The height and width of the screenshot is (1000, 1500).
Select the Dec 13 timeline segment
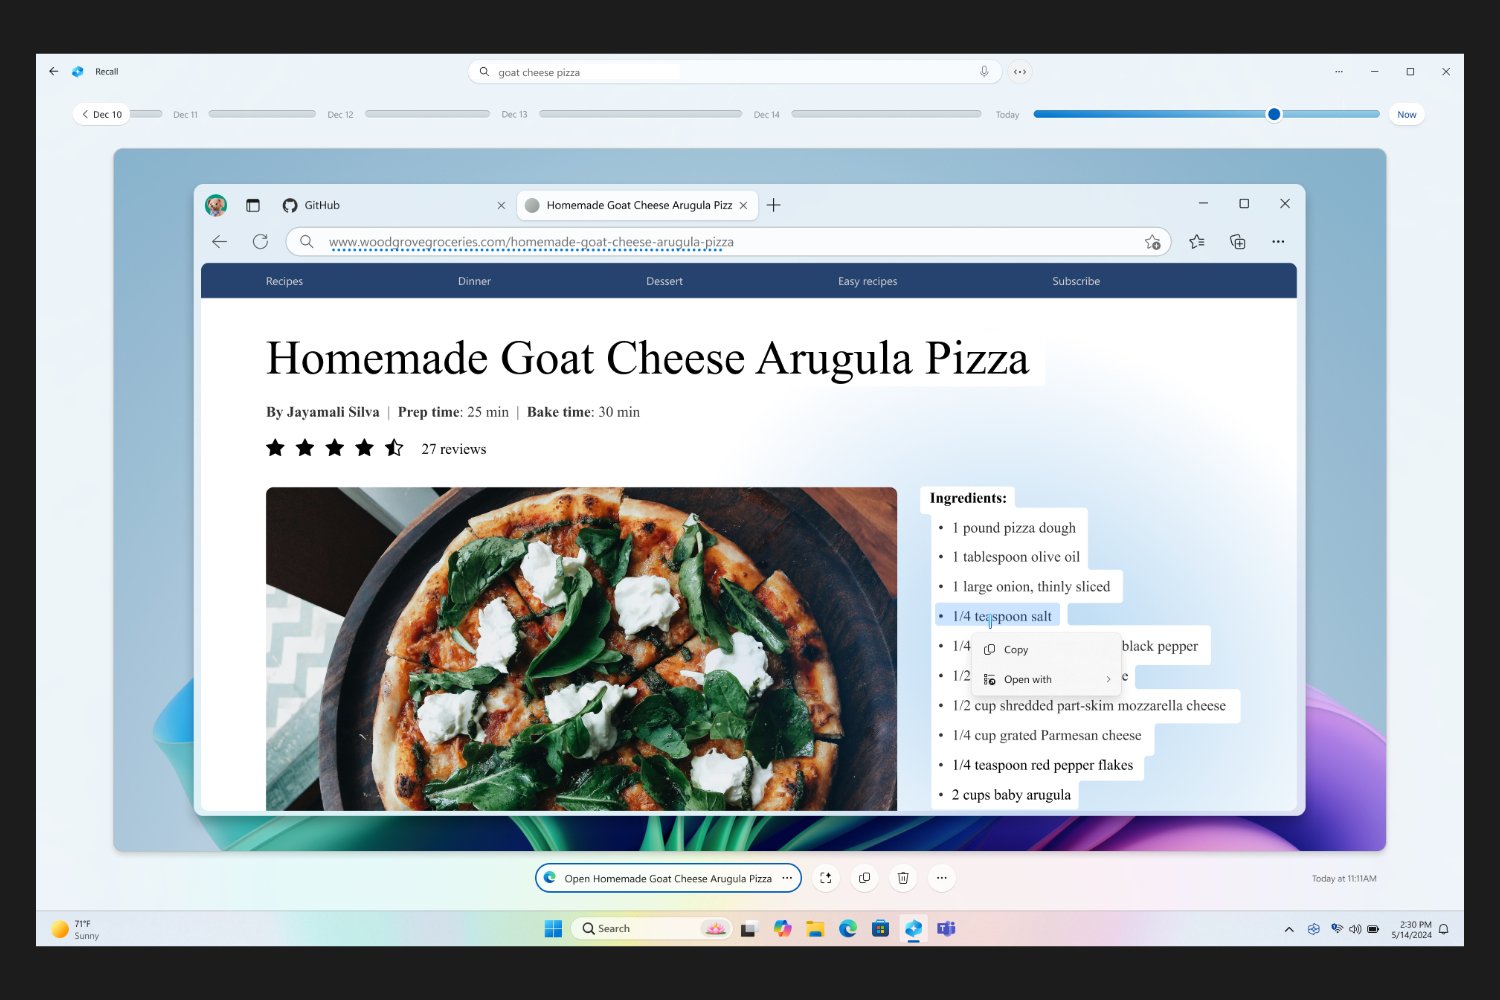tap(640, 114)
